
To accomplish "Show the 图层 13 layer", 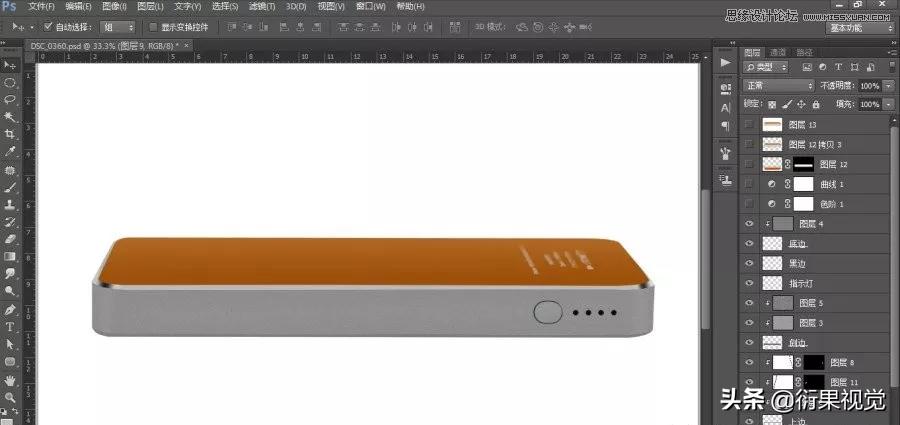I will tap(750, 125).
